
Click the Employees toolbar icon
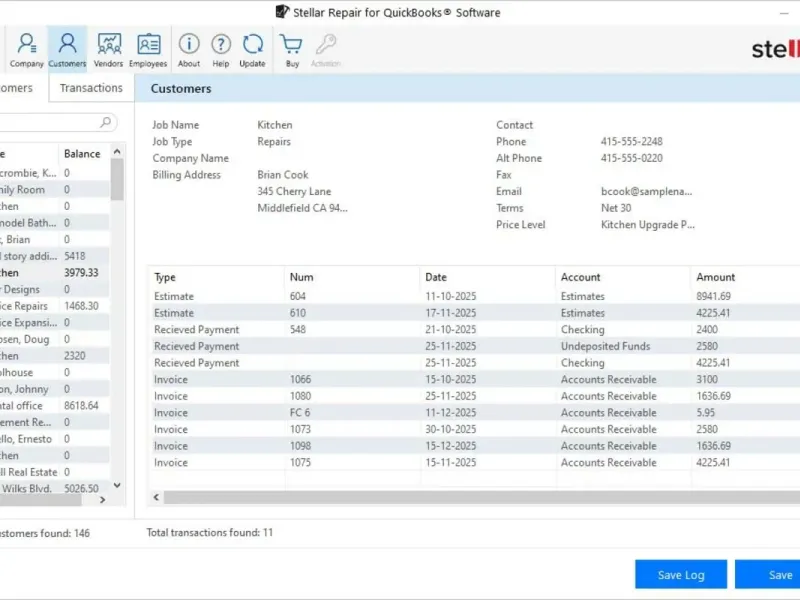click(148, 49)
